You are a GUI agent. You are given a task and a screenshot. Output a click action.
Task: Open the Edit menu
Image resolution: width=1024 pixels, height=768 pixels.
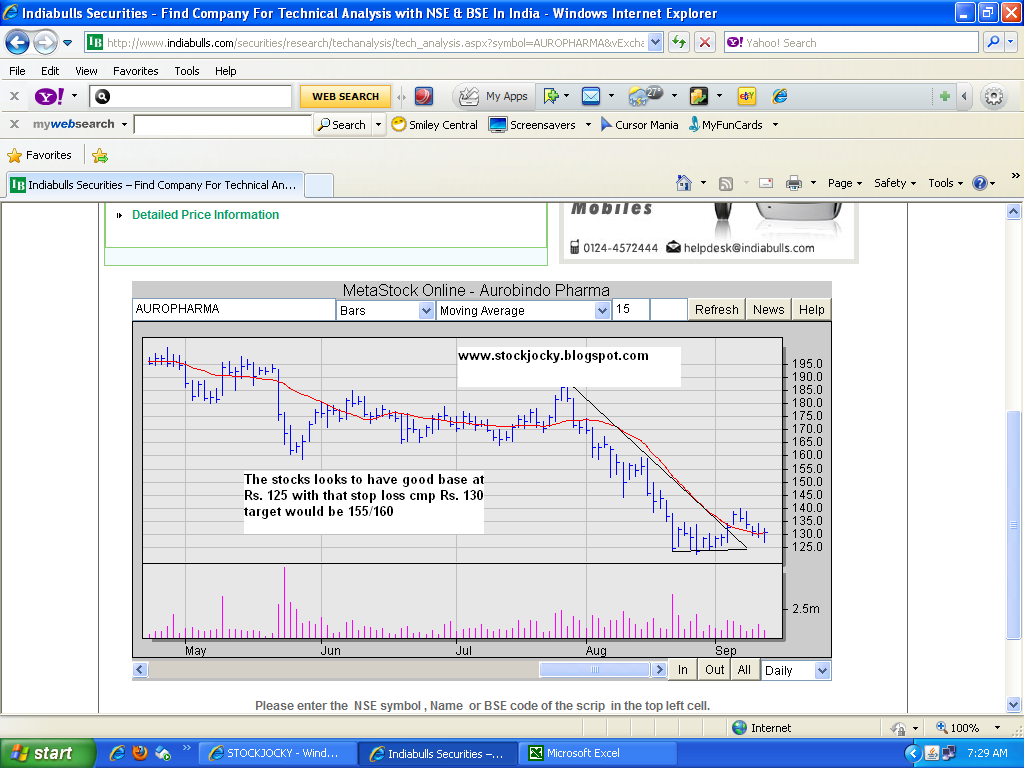tap(50, 71)
